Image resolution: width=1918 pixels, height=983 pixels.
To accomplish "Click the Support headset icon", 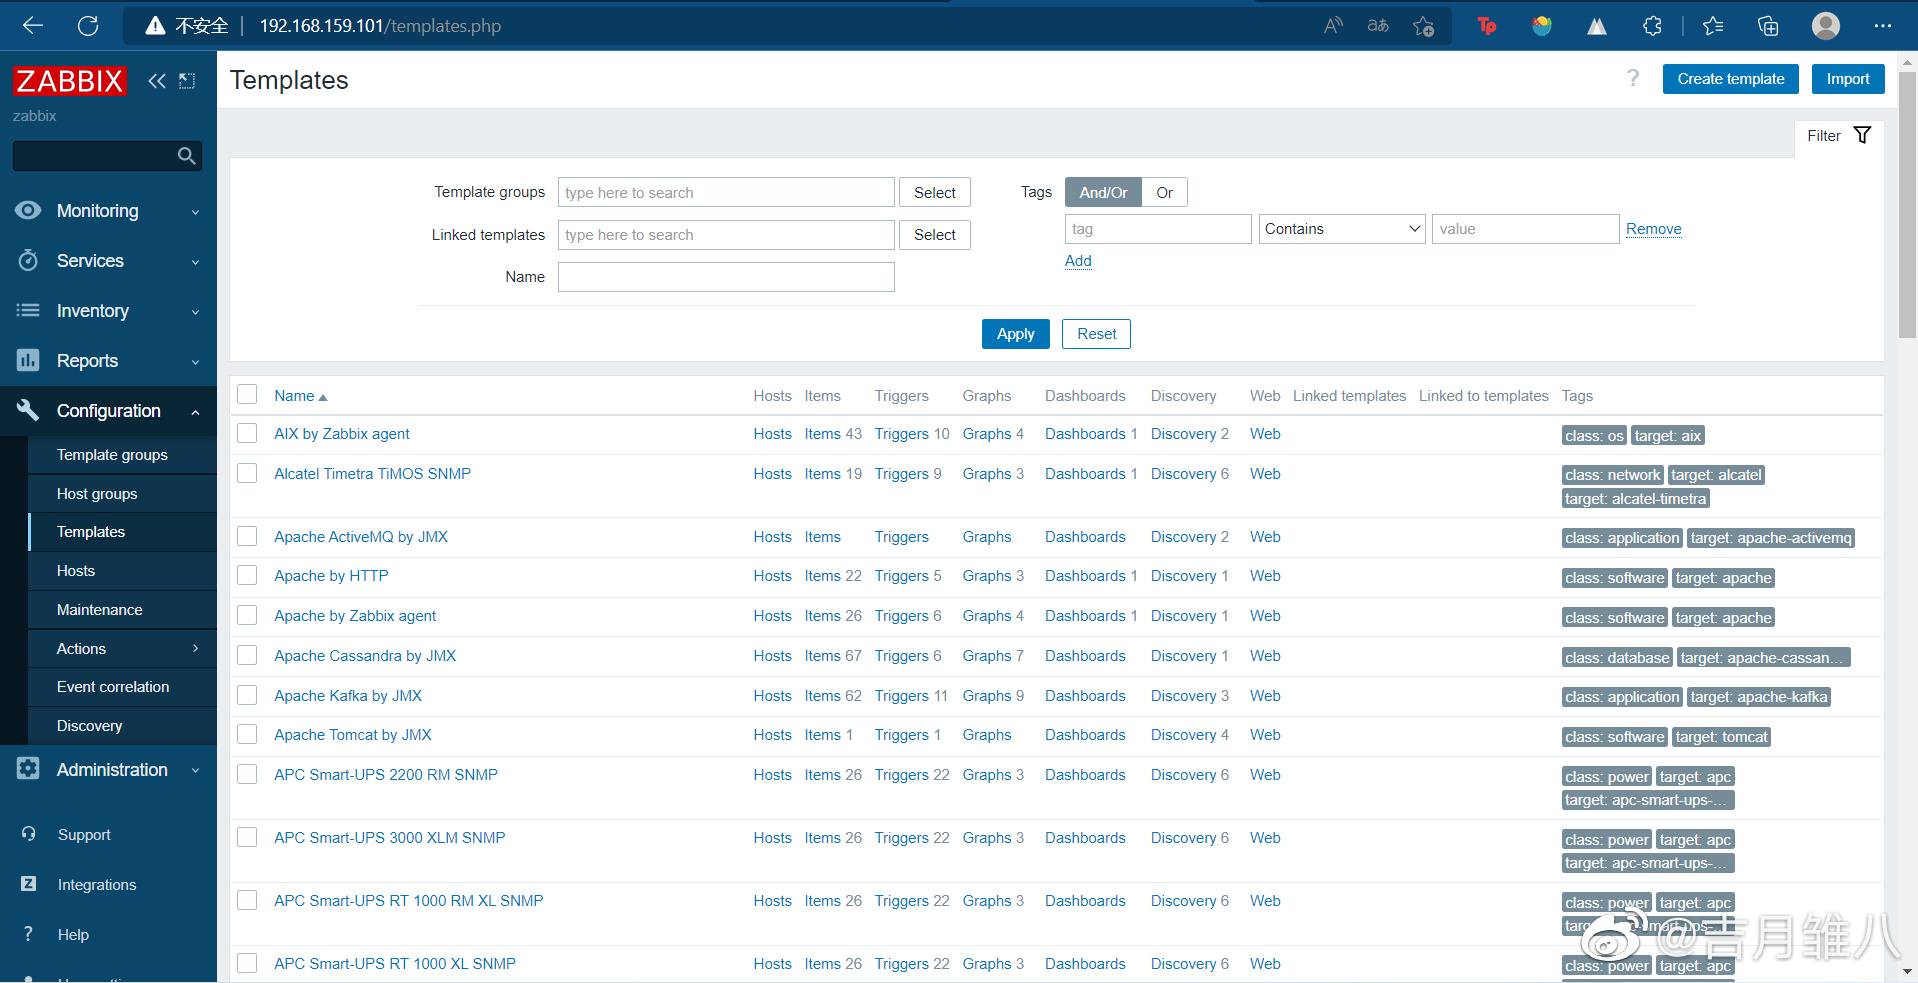I will pos(28,834).
